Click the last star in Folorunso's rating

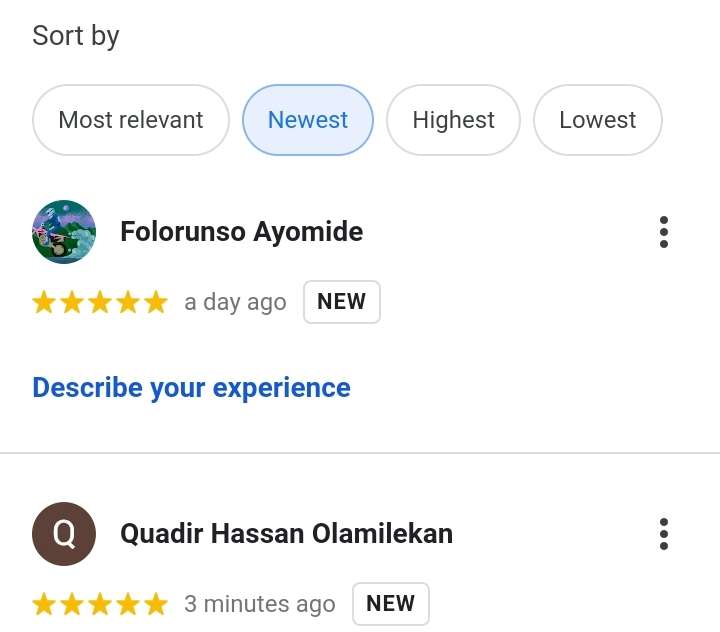156,302
